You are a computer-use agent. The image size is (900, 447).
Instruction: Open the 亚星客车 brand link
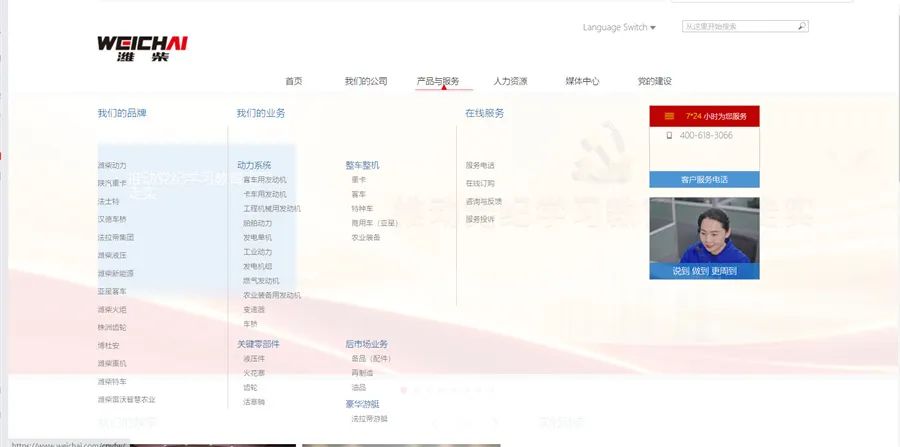(112, 291)
